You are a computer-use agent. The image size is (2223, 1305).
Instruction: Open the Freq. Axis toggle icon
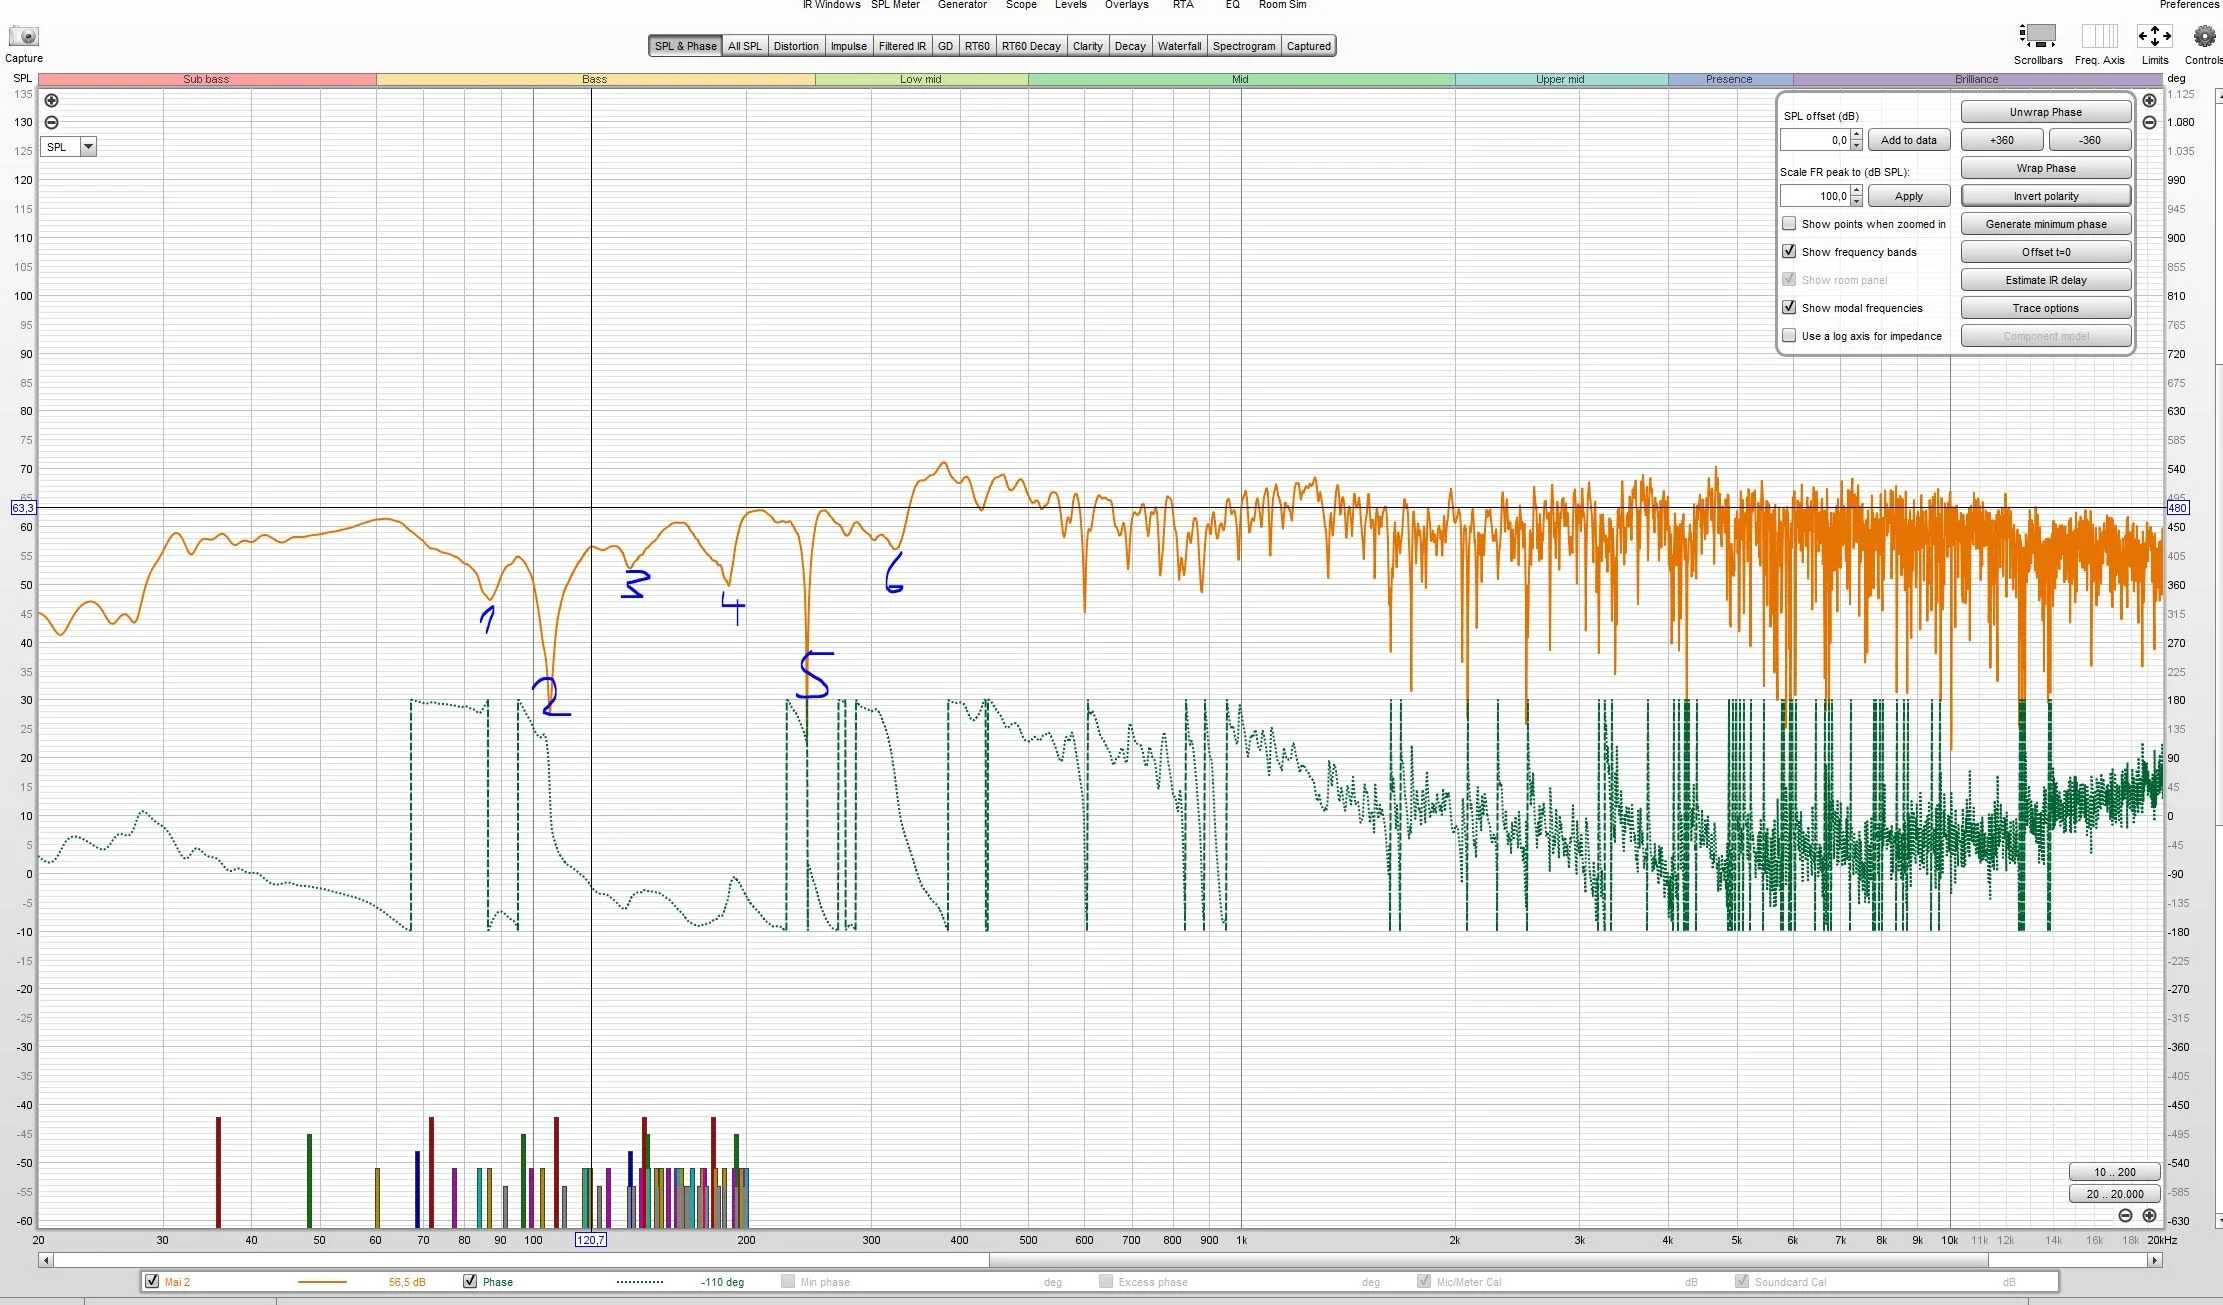[2099, 36]
